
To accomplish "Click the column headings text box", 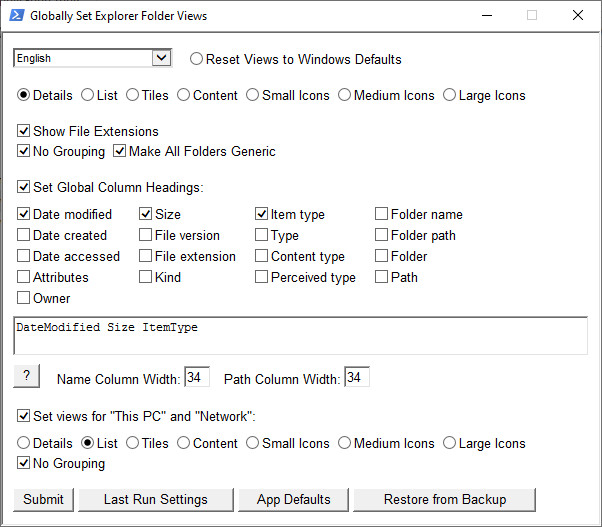I will [x=301, y=335].
